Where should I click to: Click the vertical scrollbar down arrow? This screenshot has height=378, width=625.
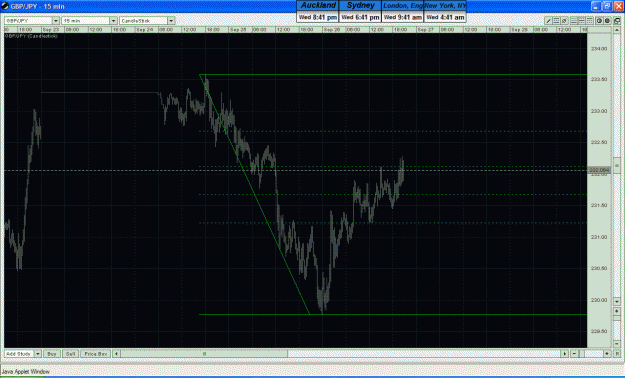[x=617, y=301]
